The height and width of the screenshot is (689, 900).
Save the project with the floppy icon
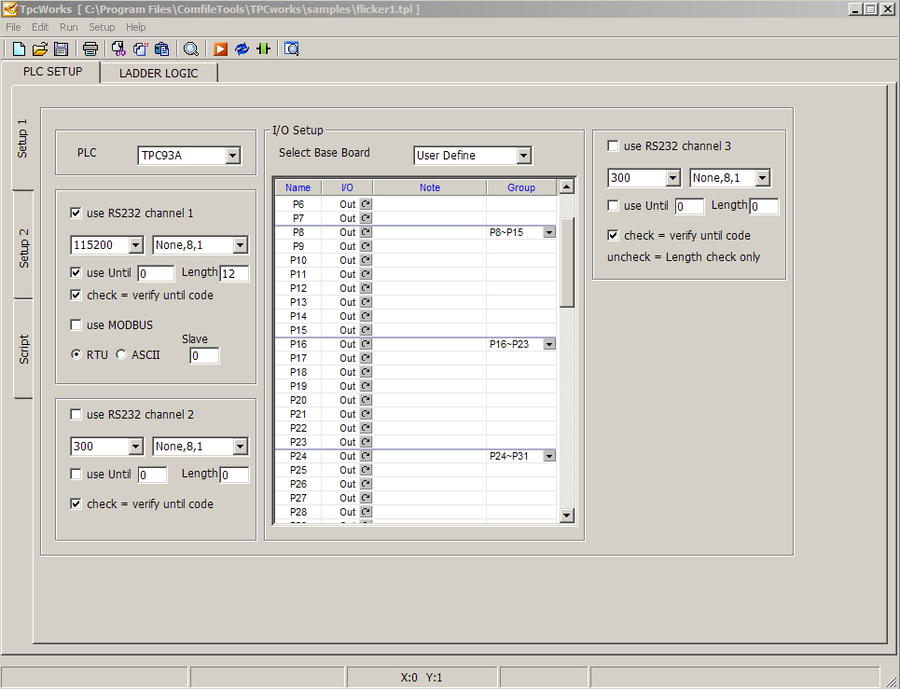pyautogui.click(x=61, y=49)
